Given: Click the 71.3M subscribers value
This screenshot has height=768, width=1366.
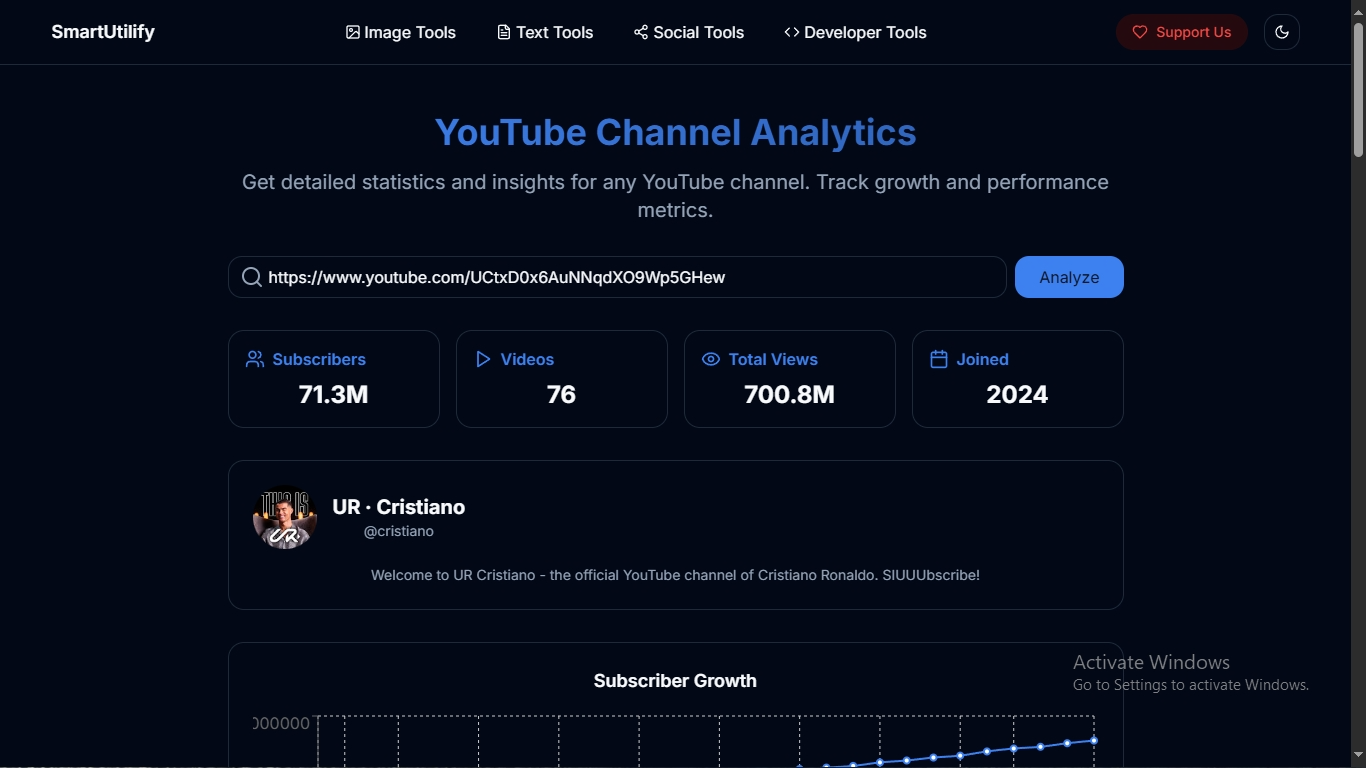Looking at the screenshot, I should 333,394.
